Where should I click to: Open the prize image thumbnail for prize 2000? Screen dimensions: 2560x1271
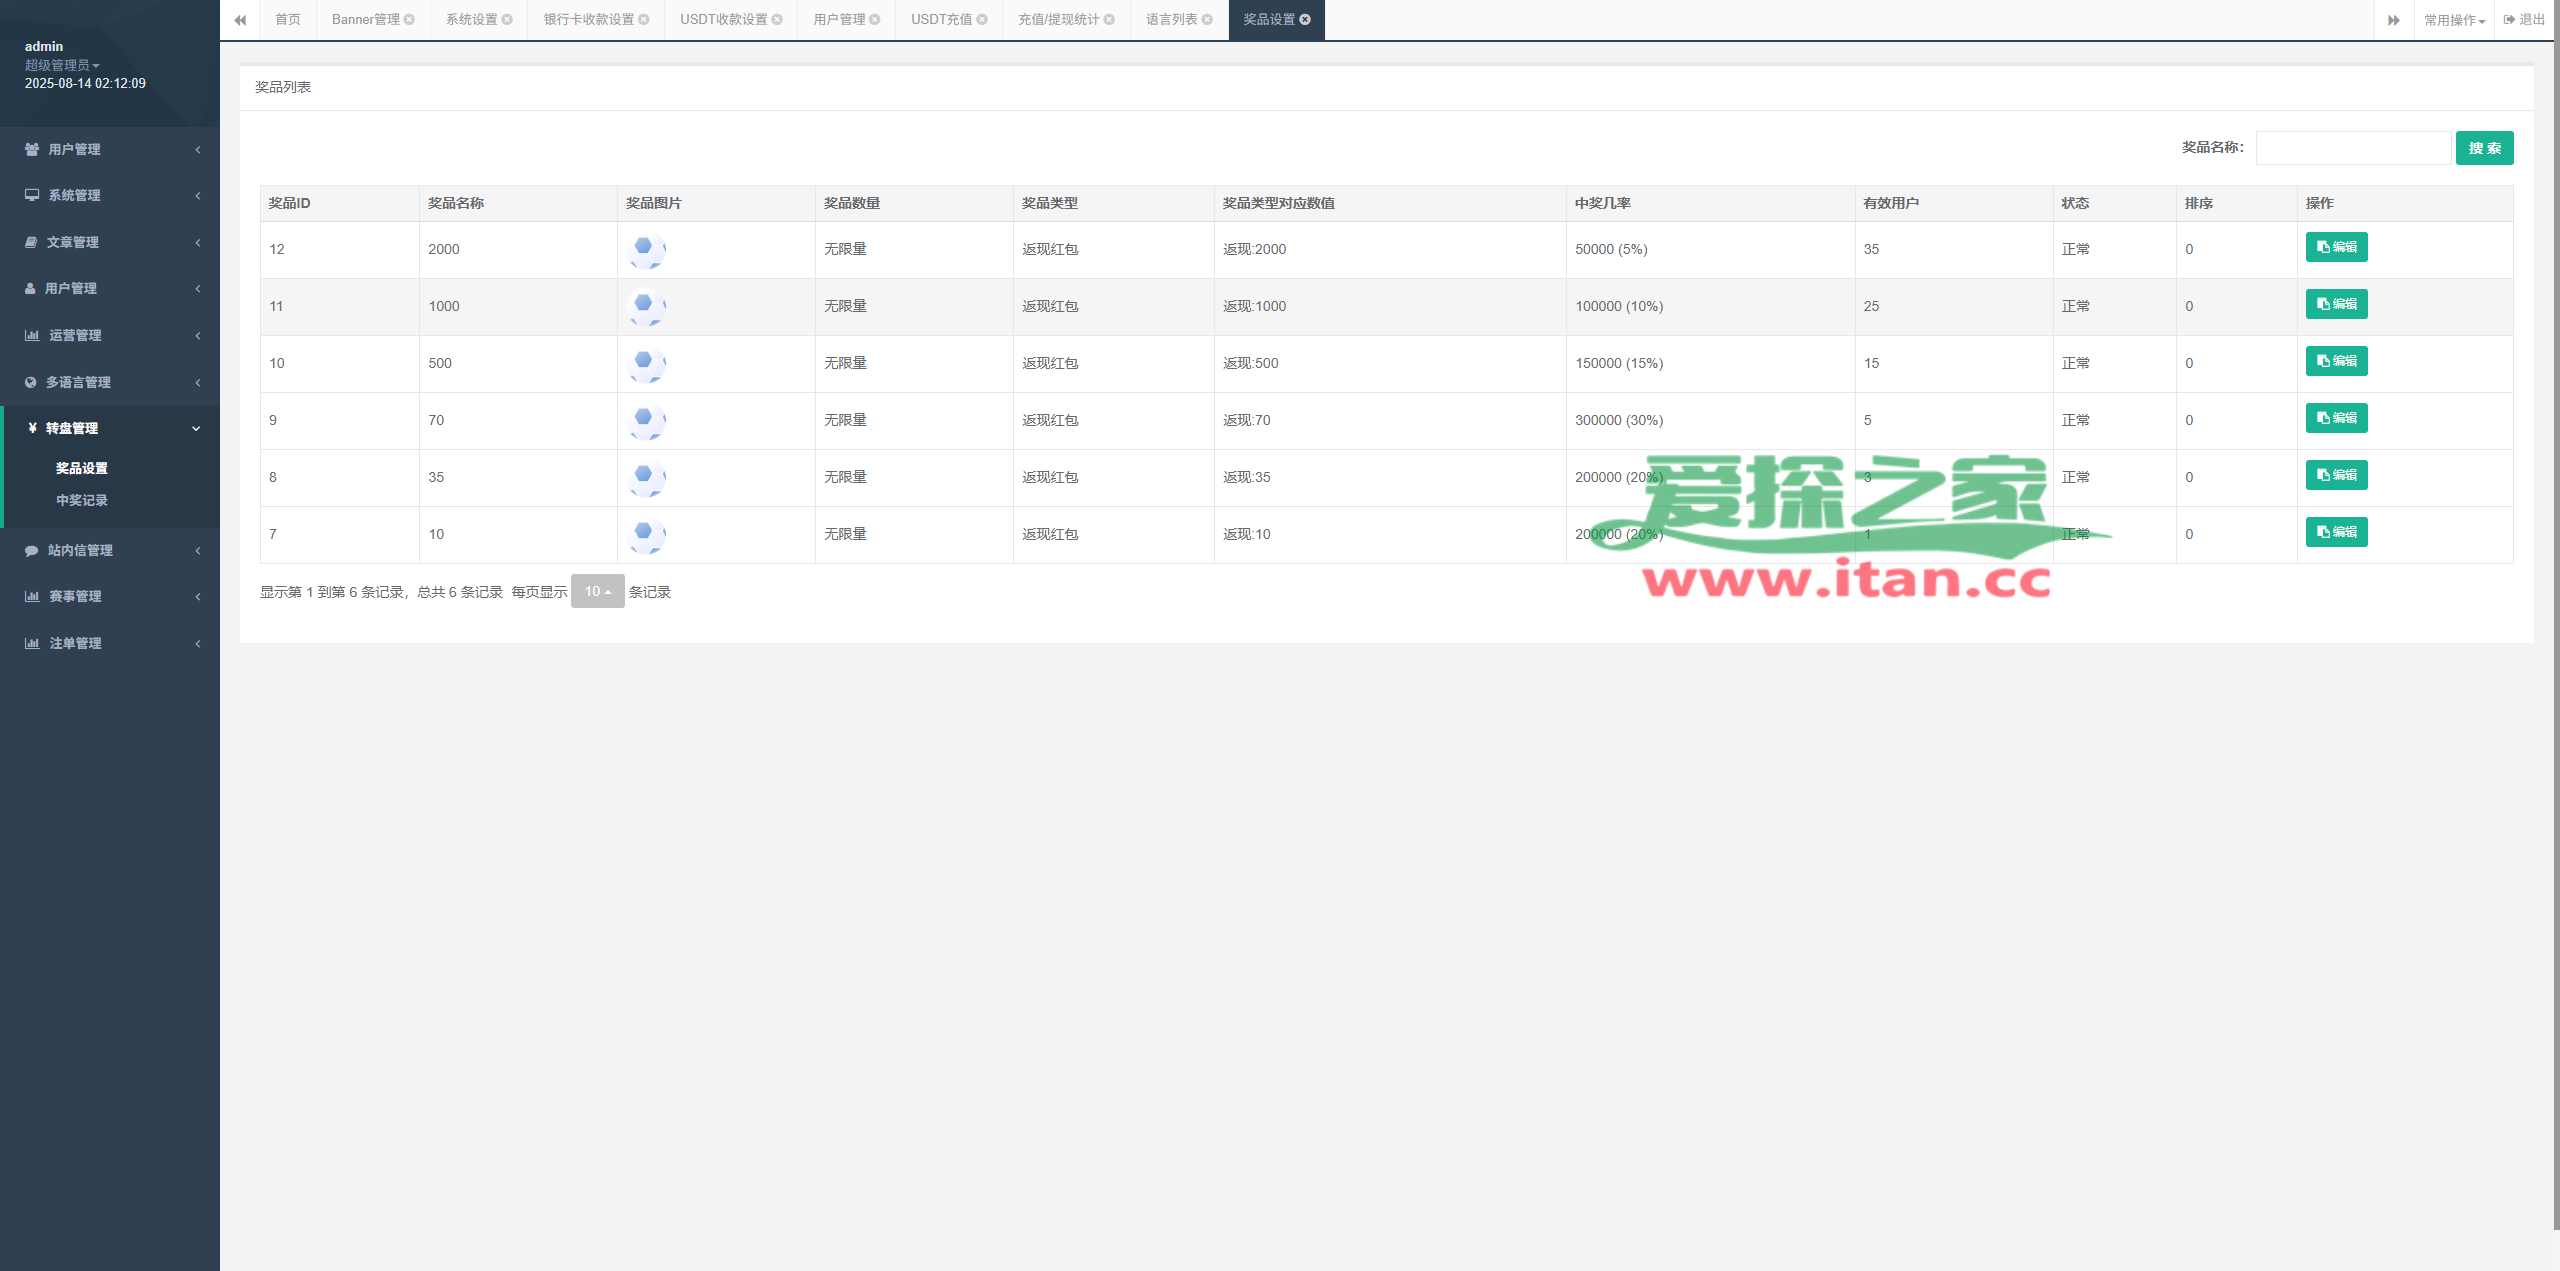click(646, 250)
